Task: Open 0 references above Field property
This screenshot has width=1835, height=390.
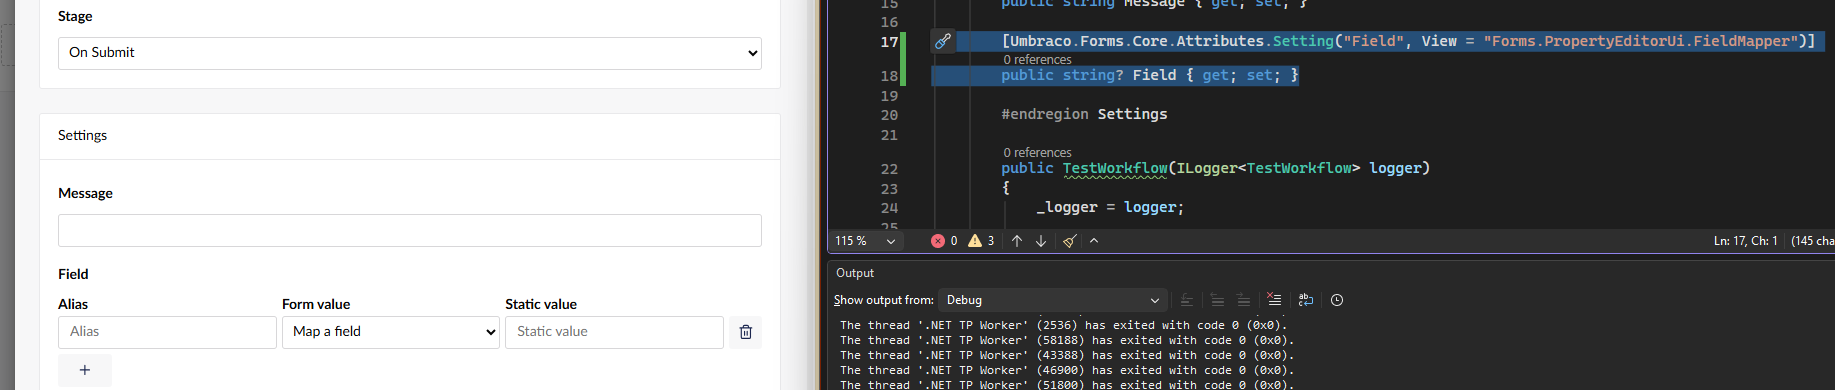Action: pyautogui.click(x=1037, y=60)
